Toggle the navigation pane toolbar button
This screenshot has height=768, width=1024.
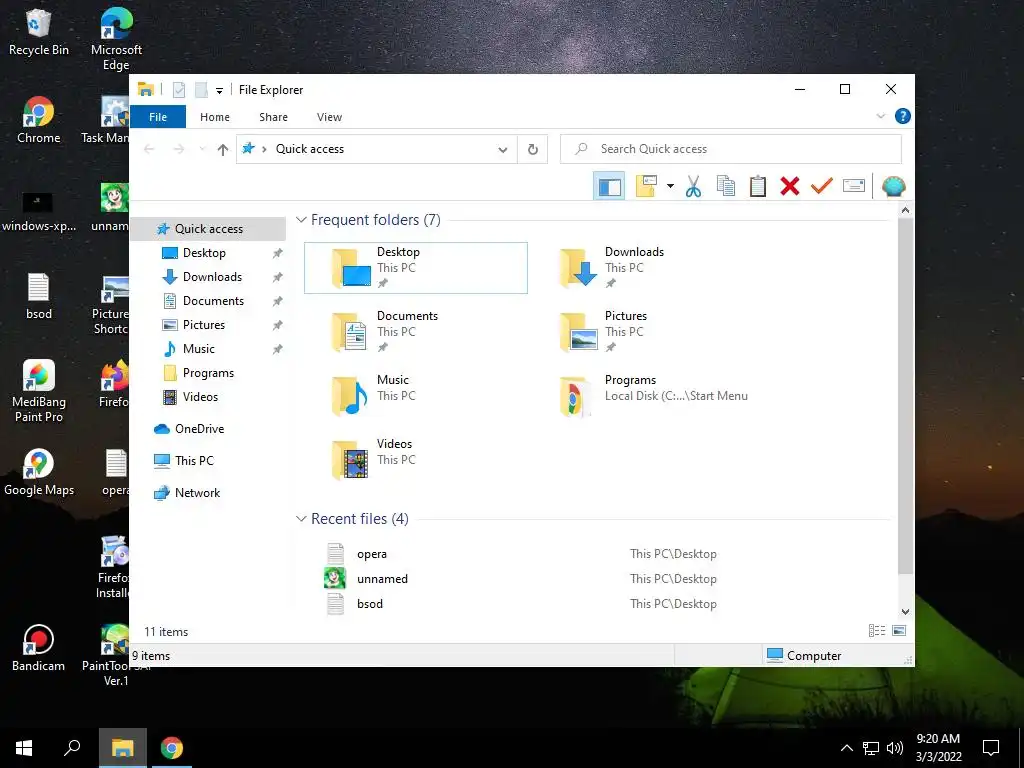[609, 187]
